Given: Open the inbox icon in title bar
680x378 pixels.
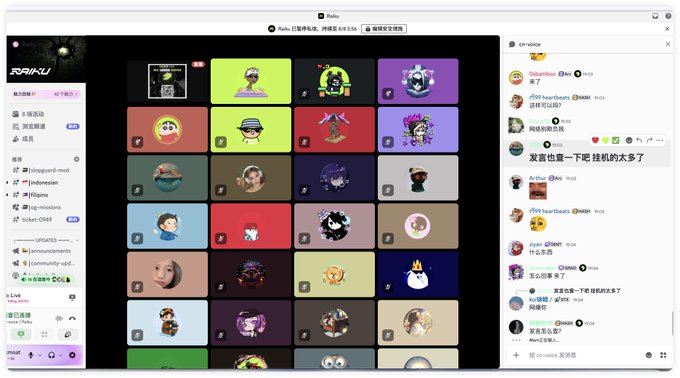Looking at the screenshot, I should click(x=655, y=16).
